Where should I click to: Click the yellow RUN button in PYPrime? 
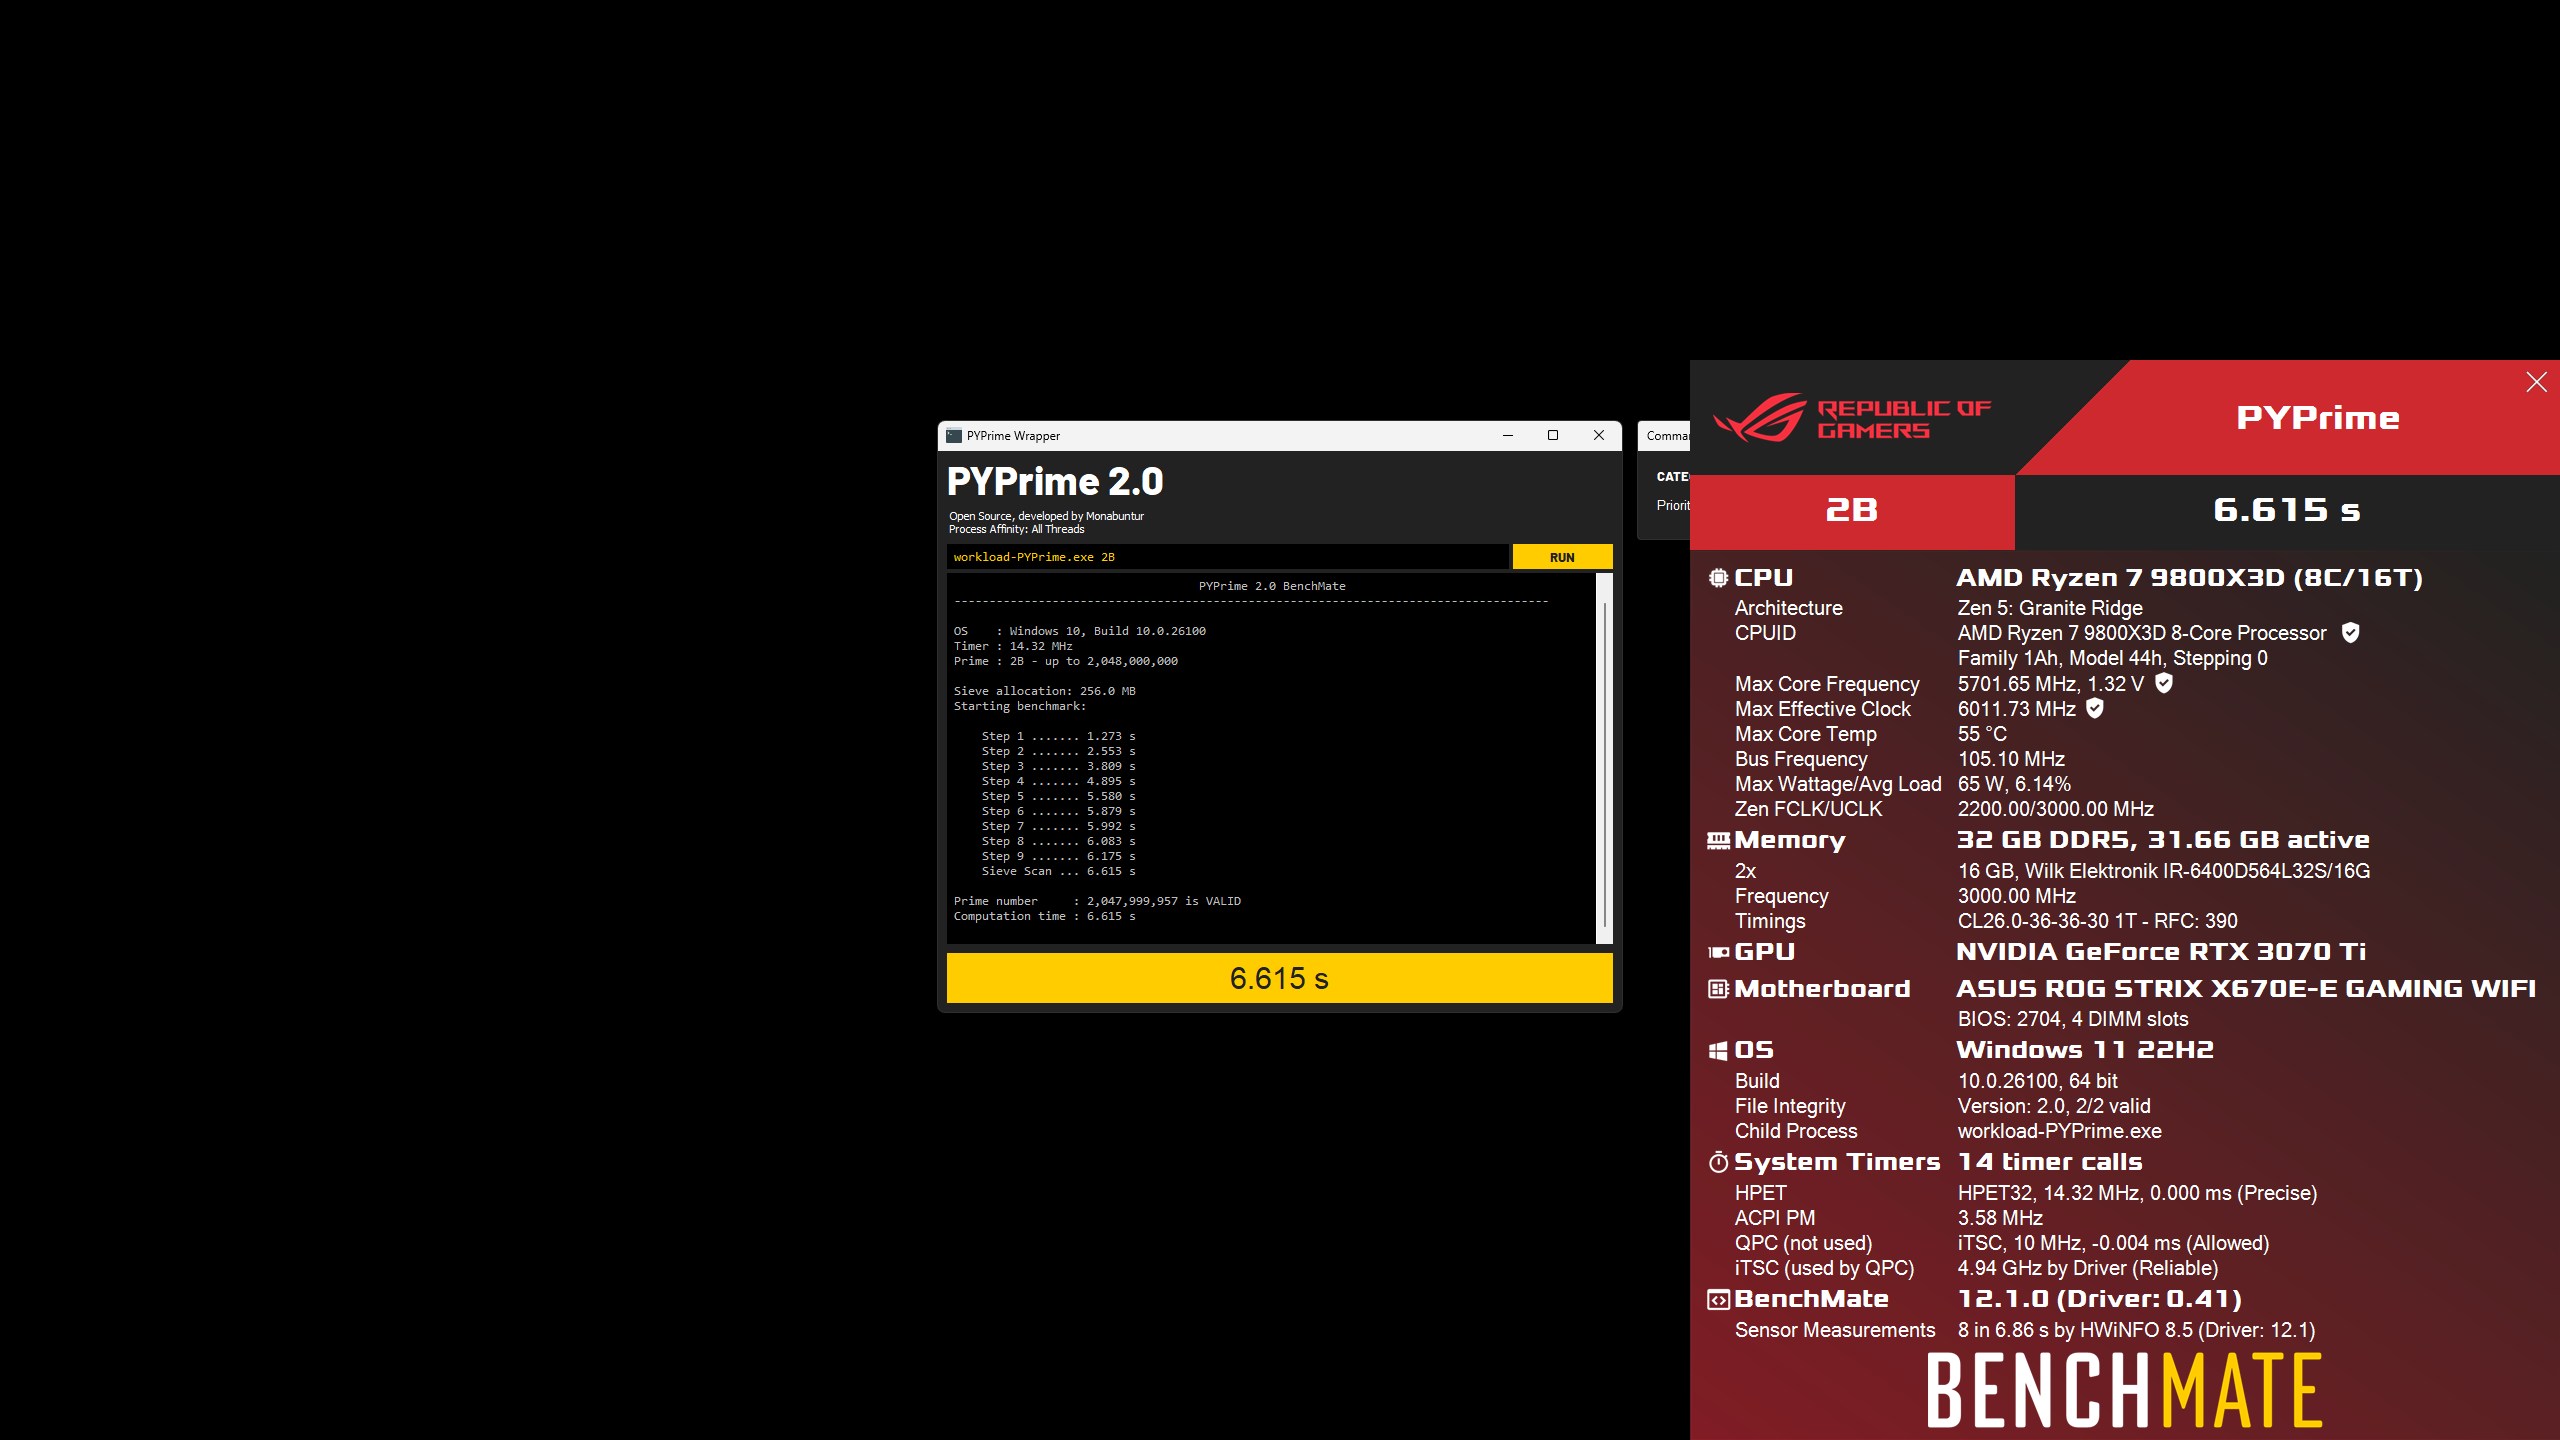pos(1562,557)
